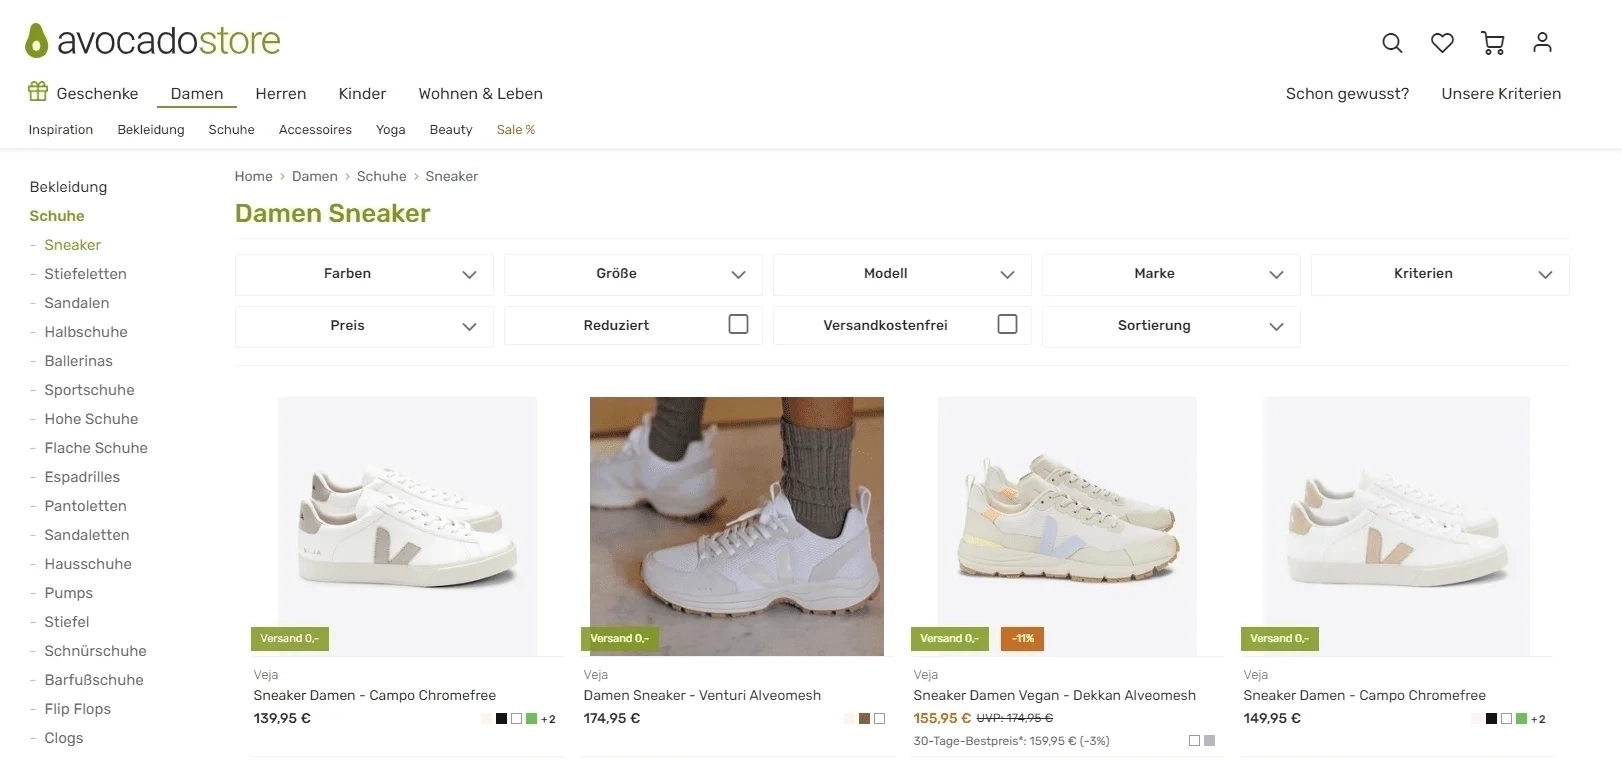1622x760 pixels.
Task: Choose green swatch on 149,95 € Campo sneaker
Action: pos(1521,719)
